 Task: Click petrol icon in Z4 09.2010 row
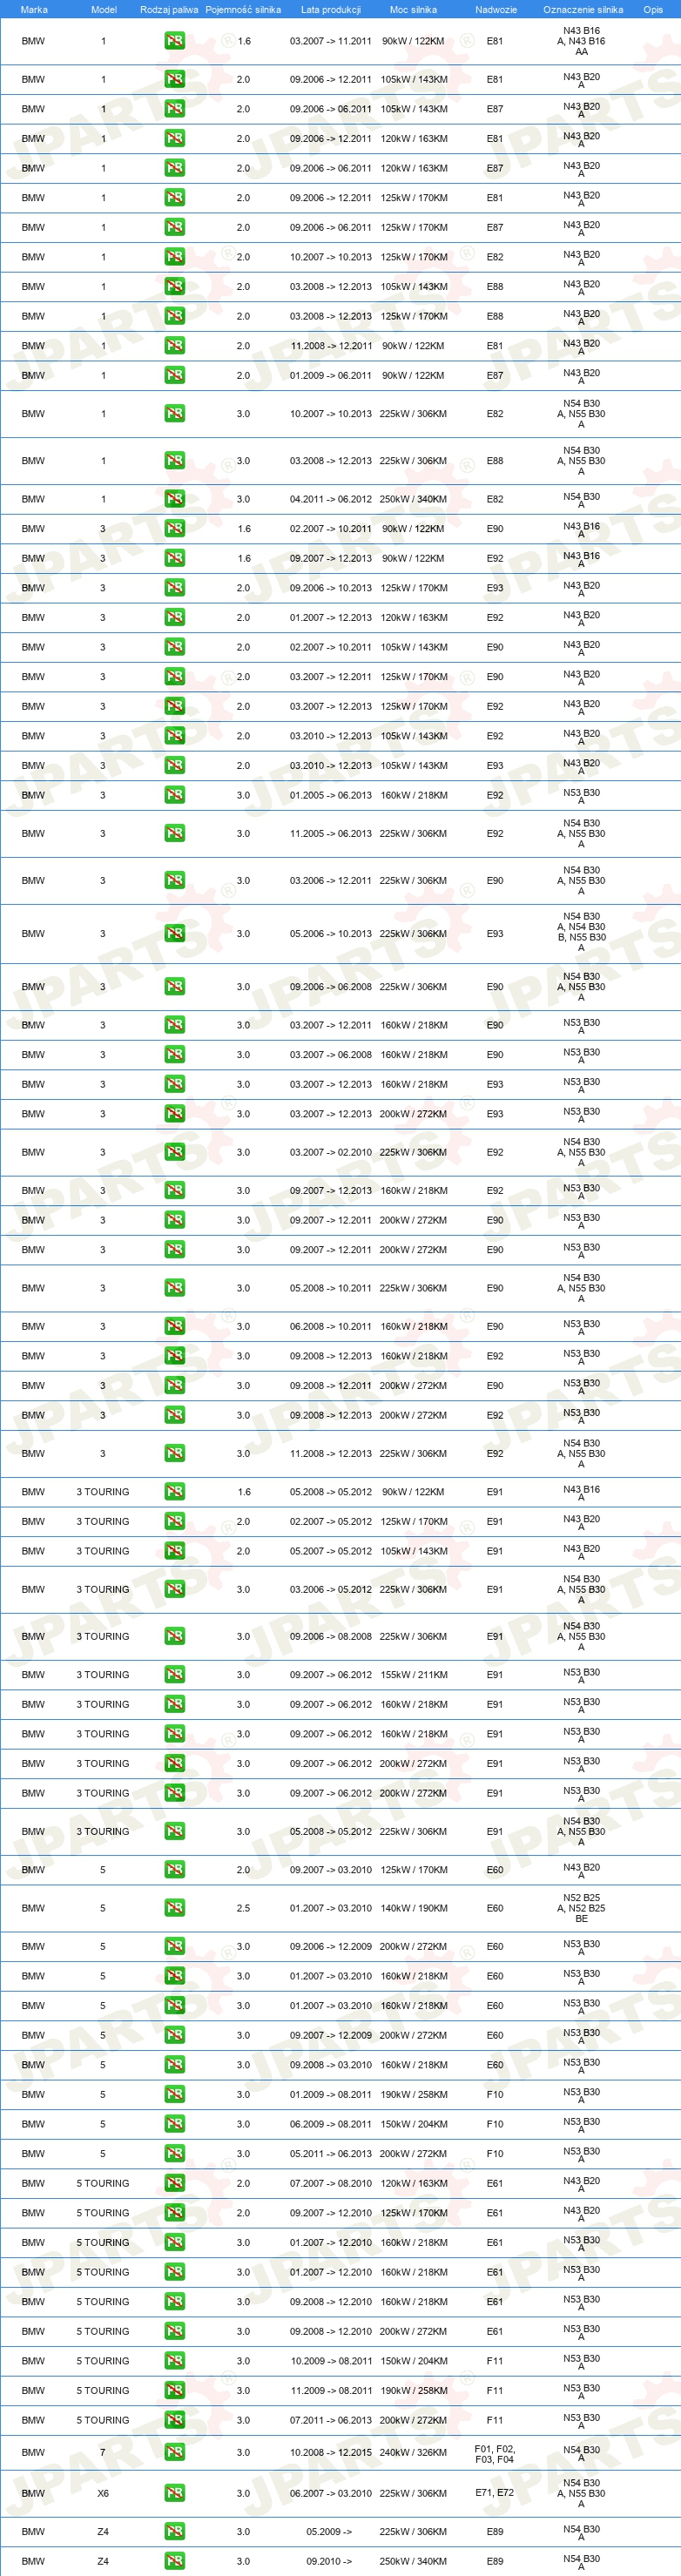pos(174,2562)
